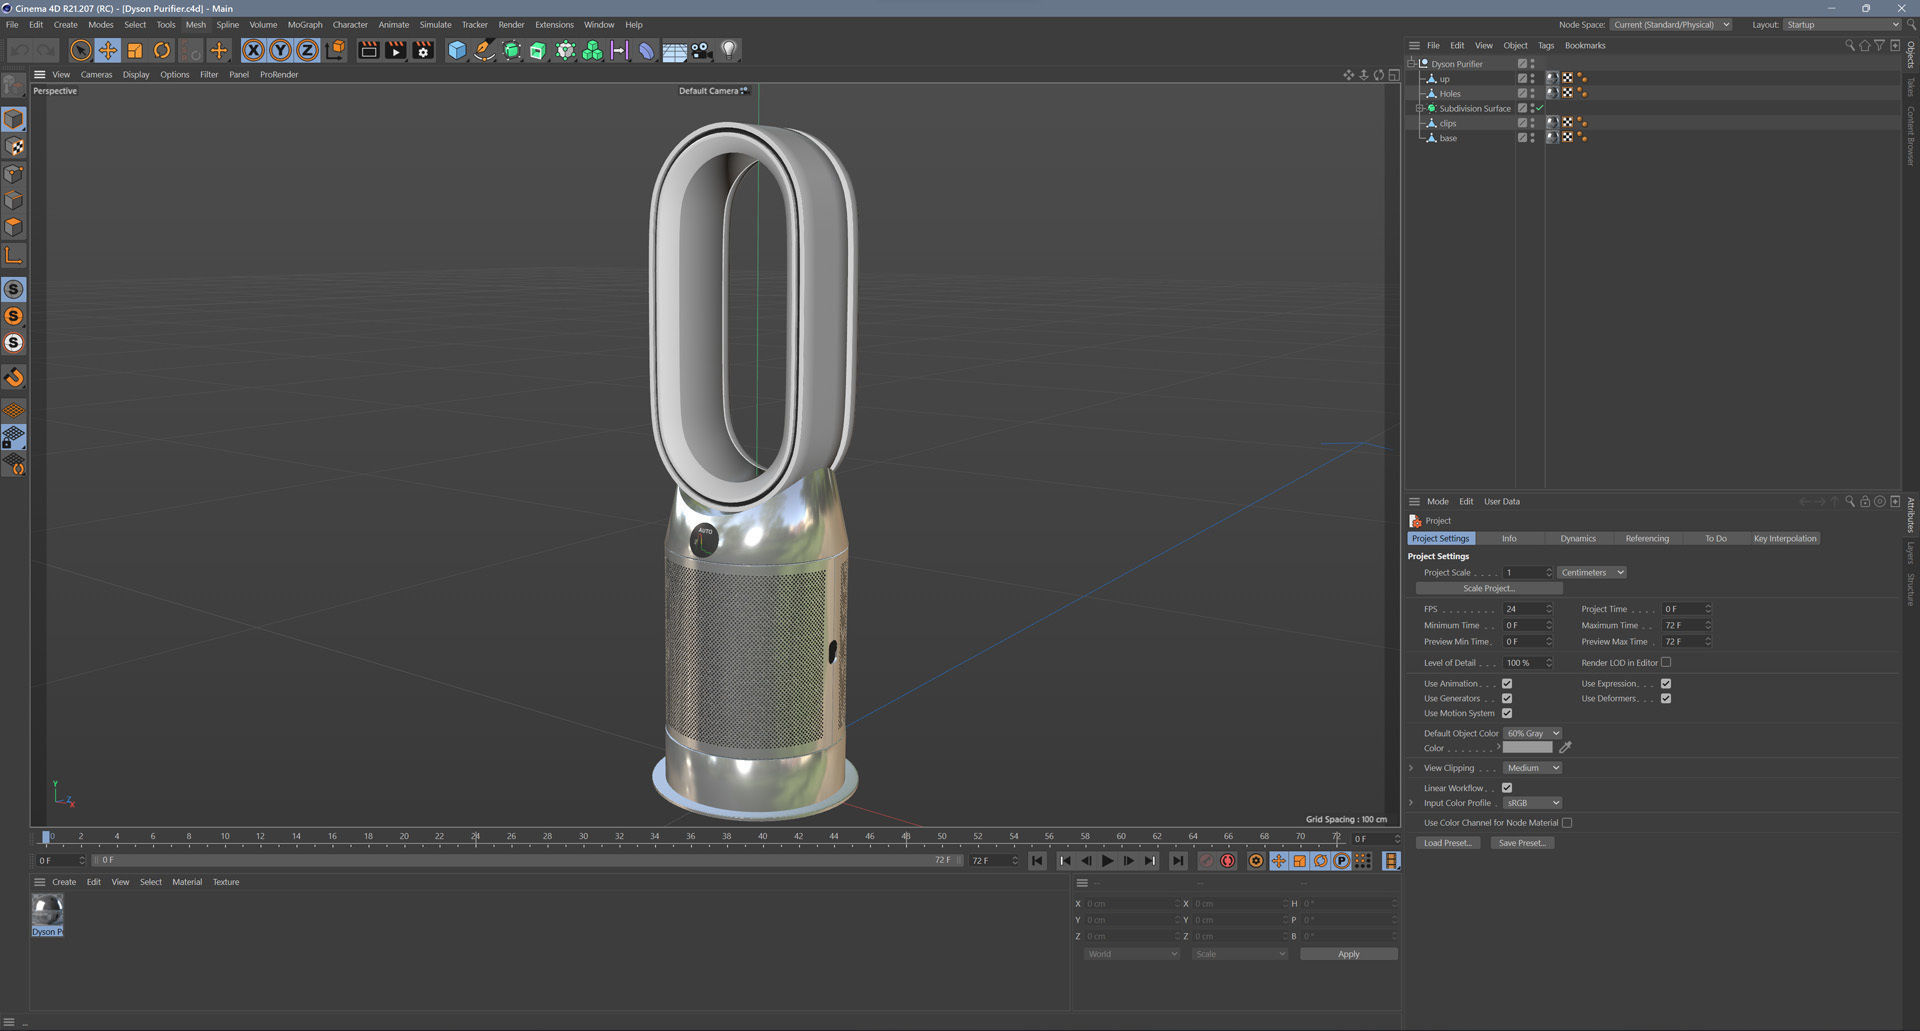Click the Coordinate System icon
1920x1031 pixels.
335,50
